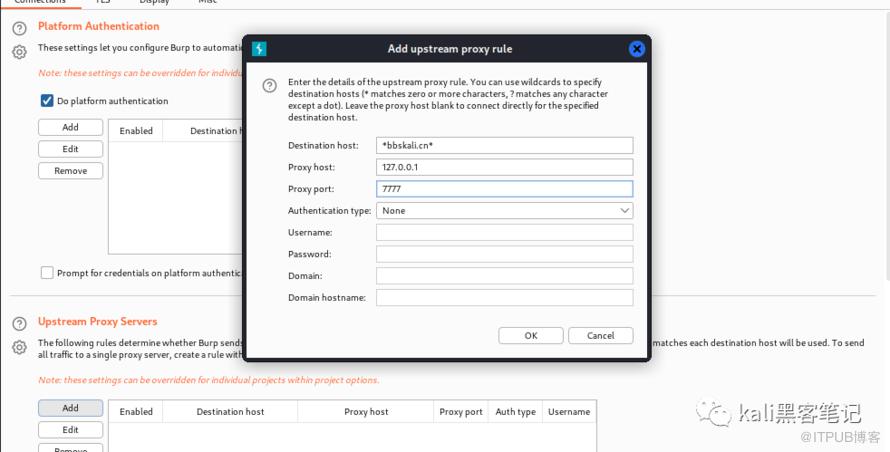
Task: Click the Platform Authentication heading
Action: pyautogui.click(x=99, y=26)
